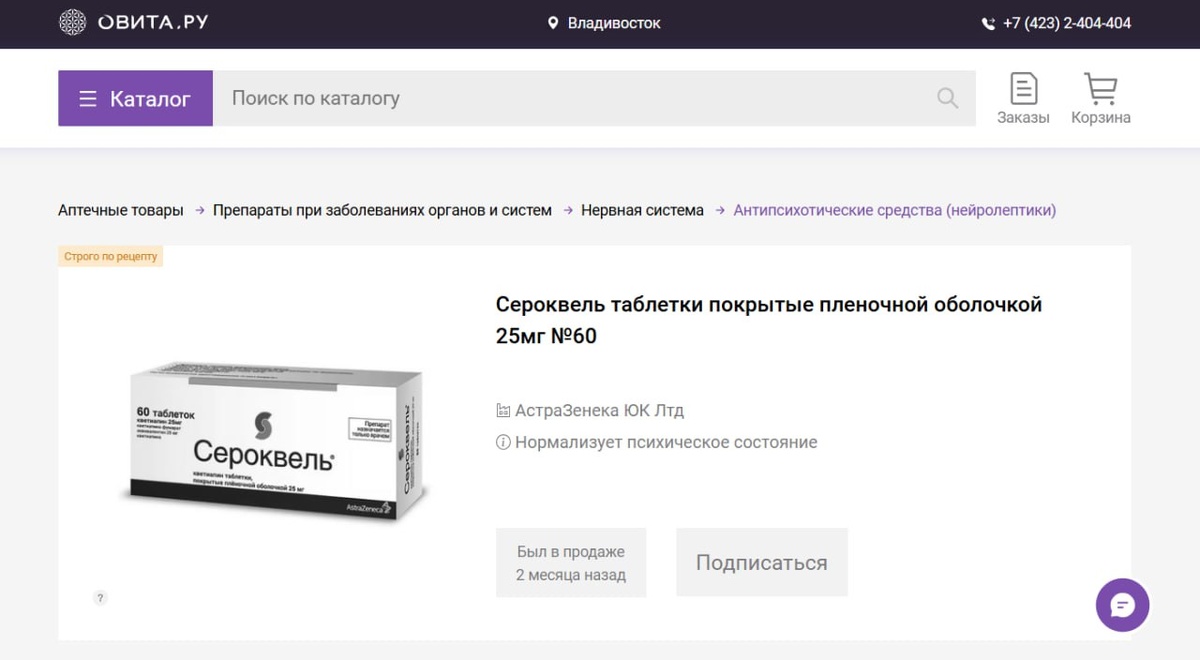Click the factory icon beside manufacturer

pyautogui.click(x=503, y=410)
